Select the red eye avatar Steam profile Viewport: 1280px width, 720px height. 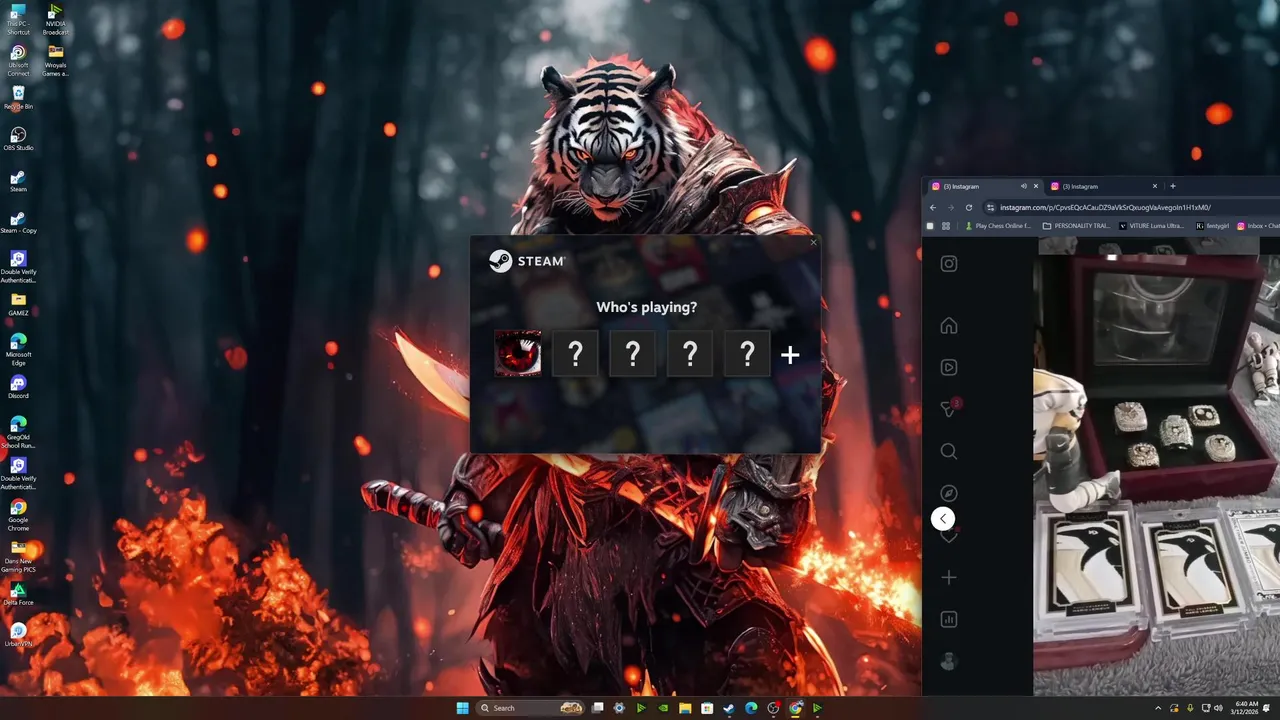pyautogui.click(x=518, y=354)
